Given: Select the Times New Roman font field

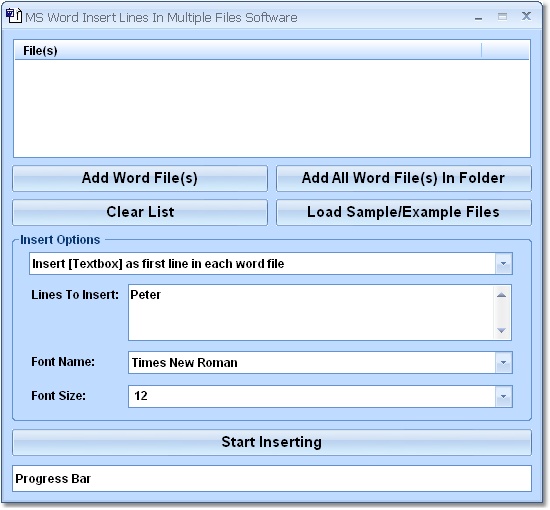Looking at the screenshot, I should point(312,362).
